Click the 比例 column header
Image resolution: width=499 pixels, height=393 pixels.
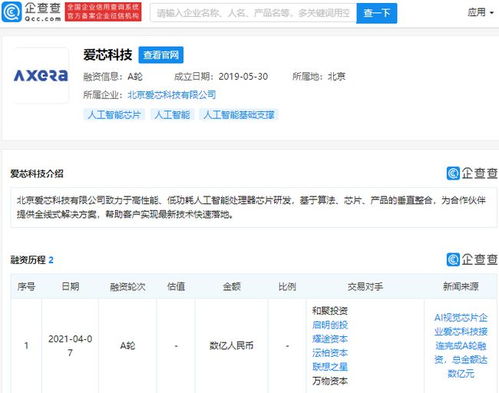click(x=287, y=287)
